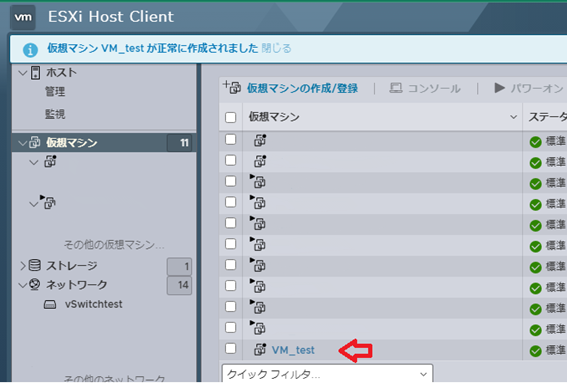
Task: Click the fourth row running VM icon
Action: [258, 202]
